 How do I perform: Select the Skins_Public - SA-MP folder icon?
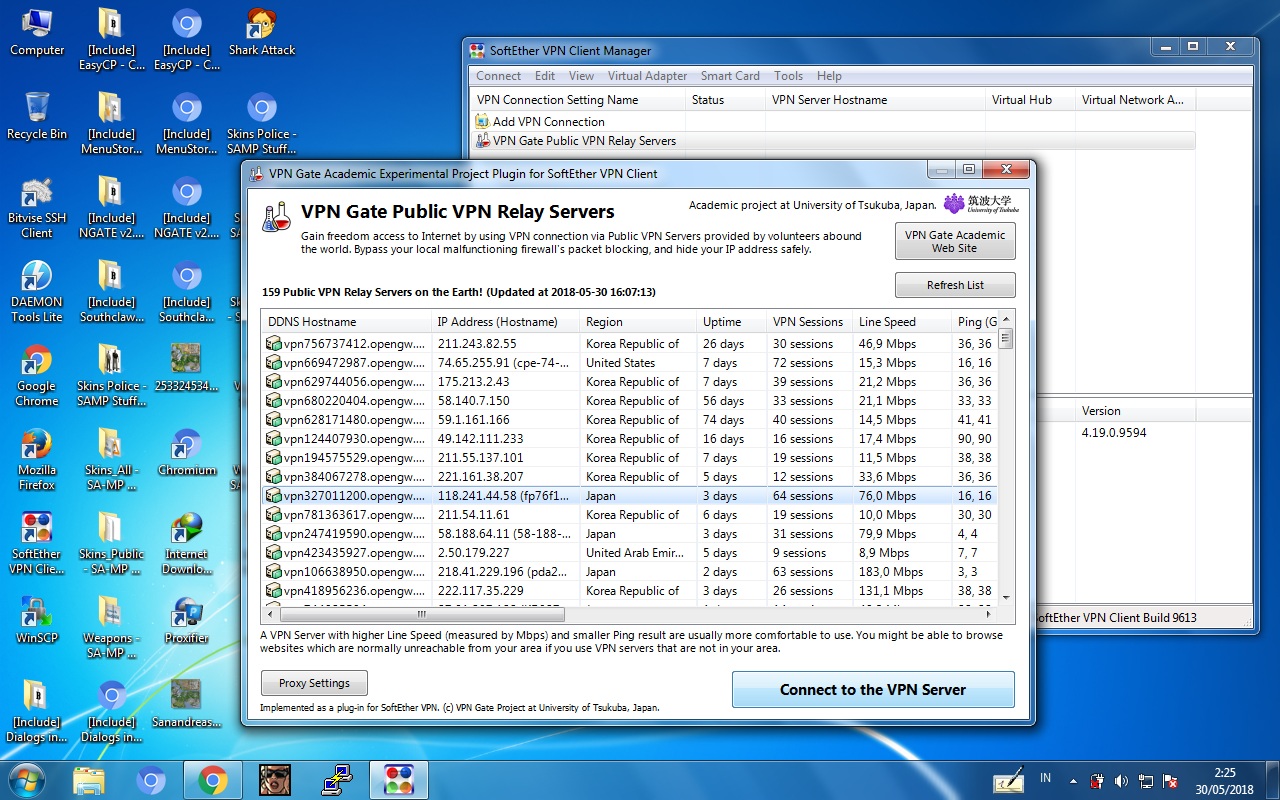pyautogui.click(x=112, y=544)
